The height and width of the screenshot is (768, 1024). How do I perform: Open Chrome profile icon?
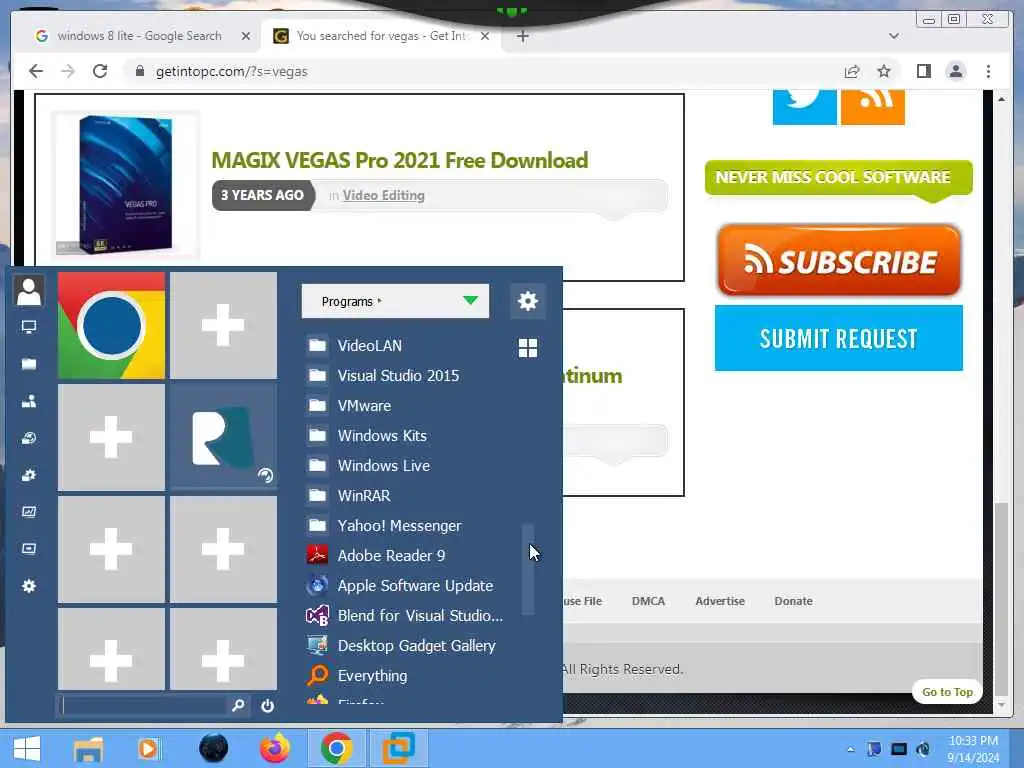pos(955,71)
